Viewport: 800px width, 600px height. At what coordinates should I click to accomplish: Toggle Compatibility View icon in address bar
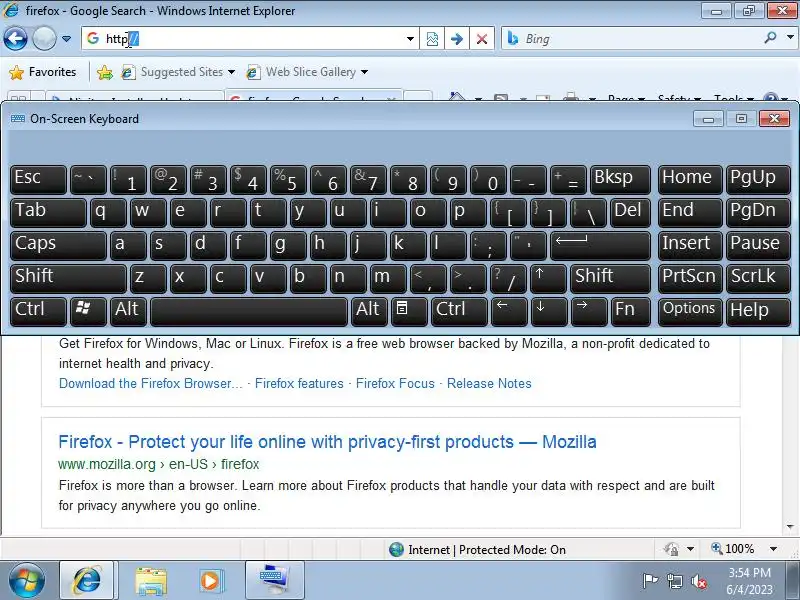click(432, 39)
